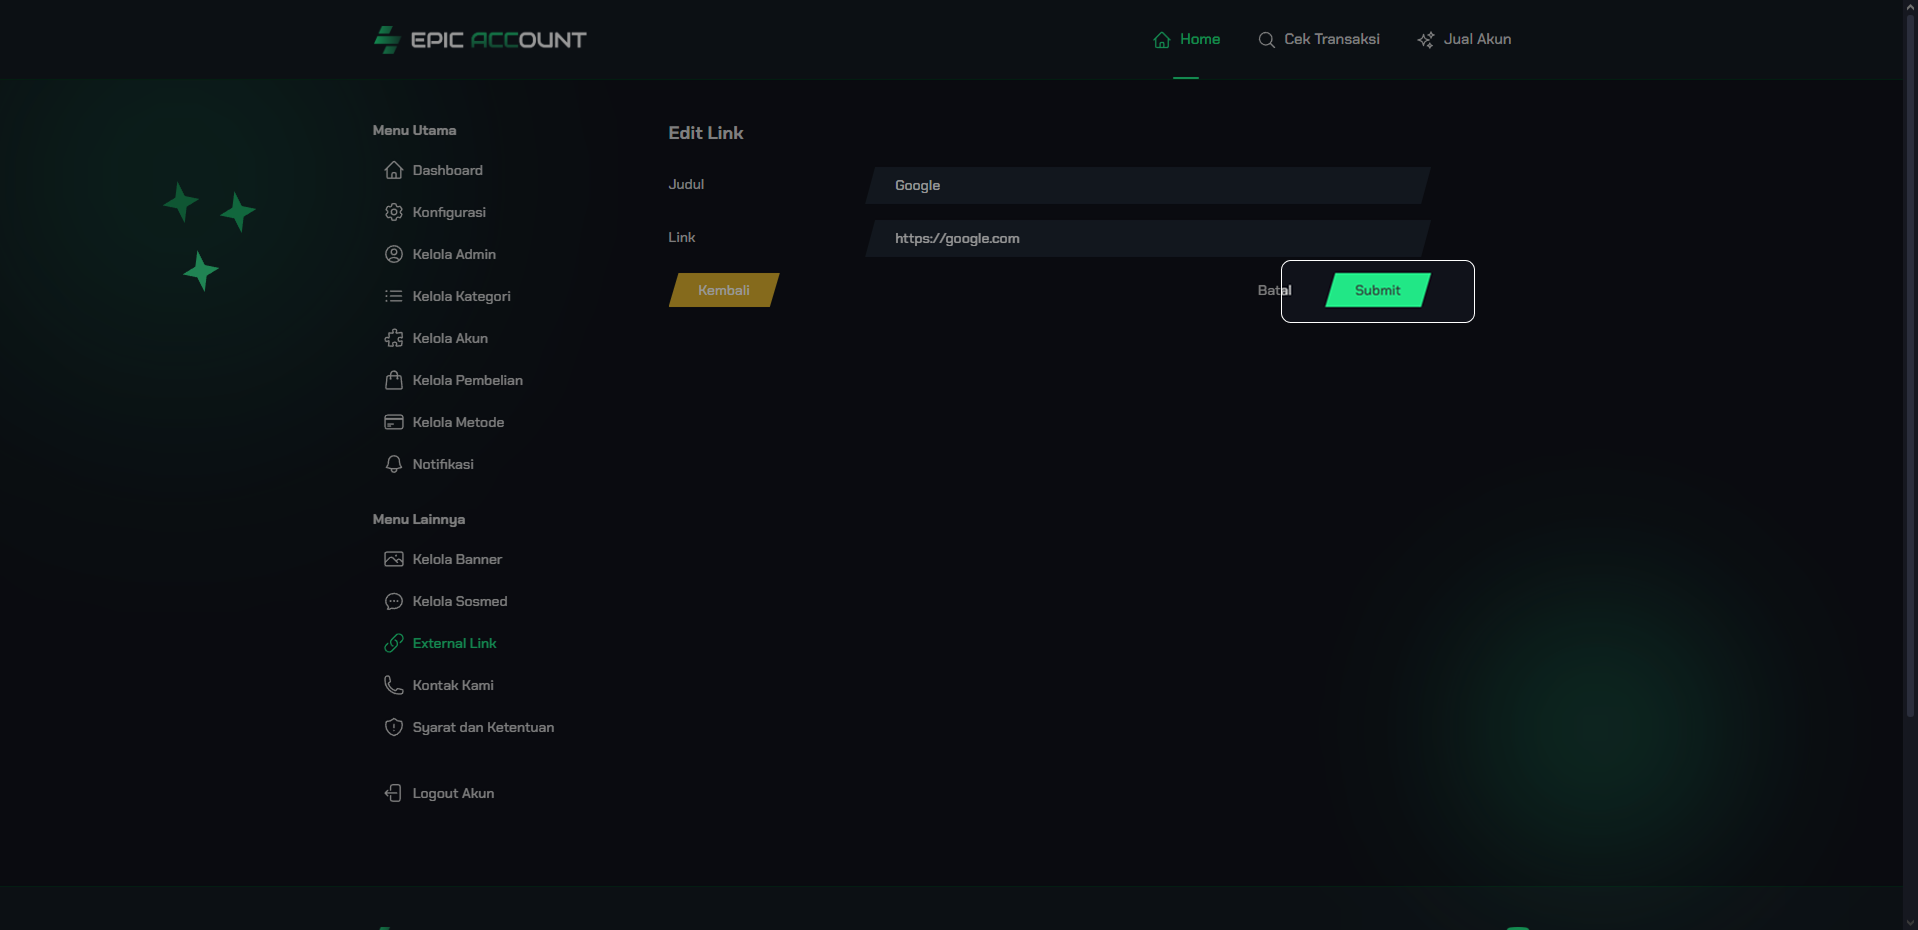Click the Notifikasi bell icon
This screenshot has width=1918, height=930.
pos(394,464)
